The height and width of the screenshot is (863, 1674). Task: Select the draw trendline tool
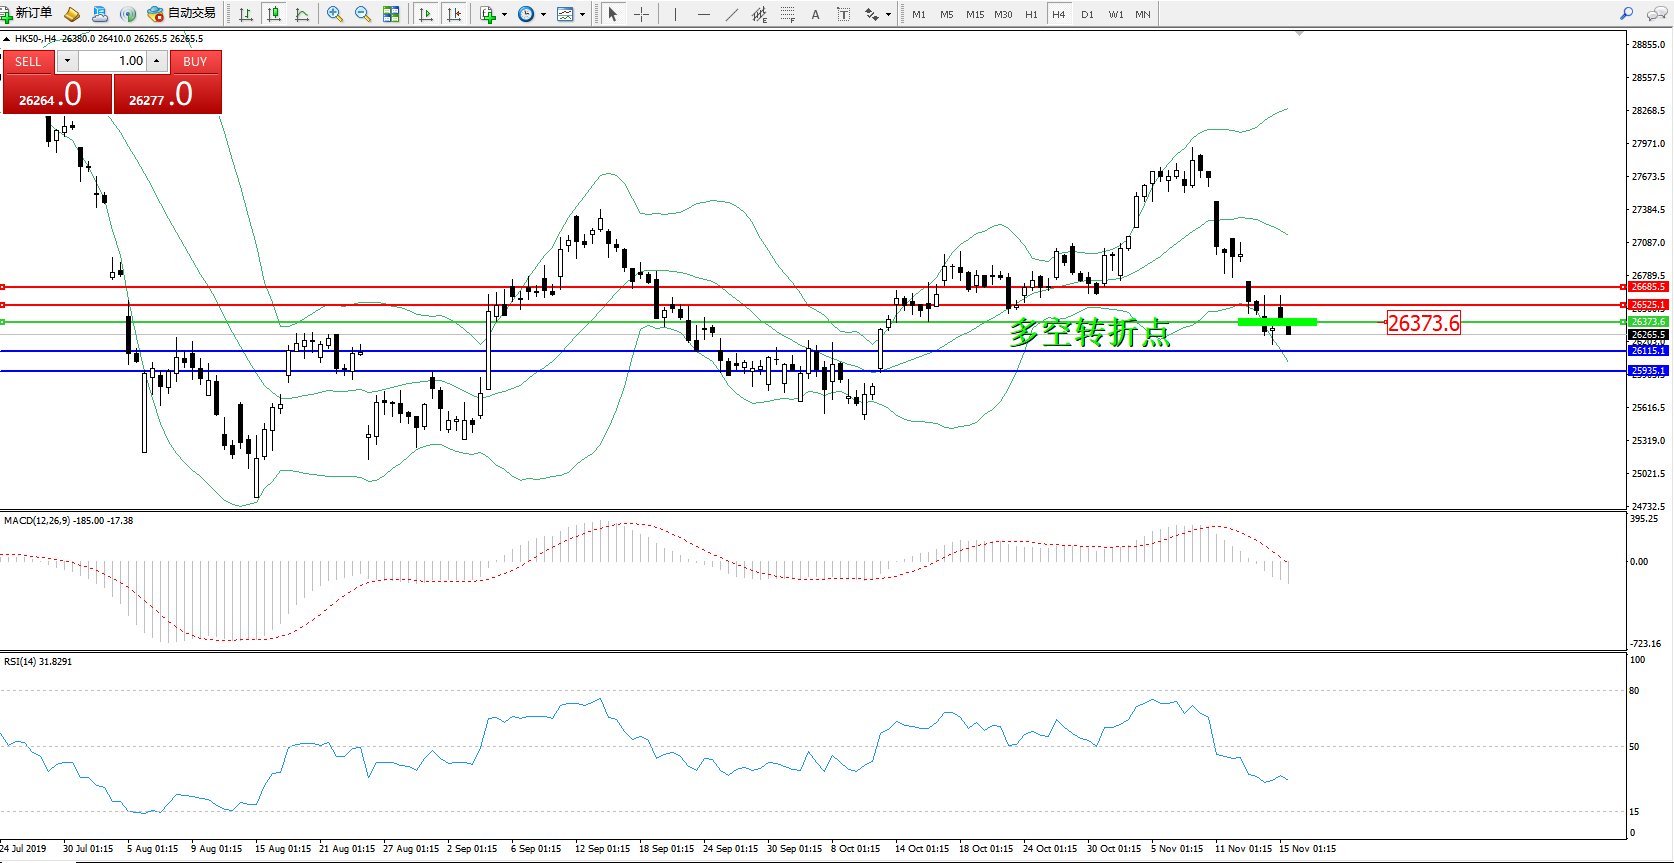point(732,14)
